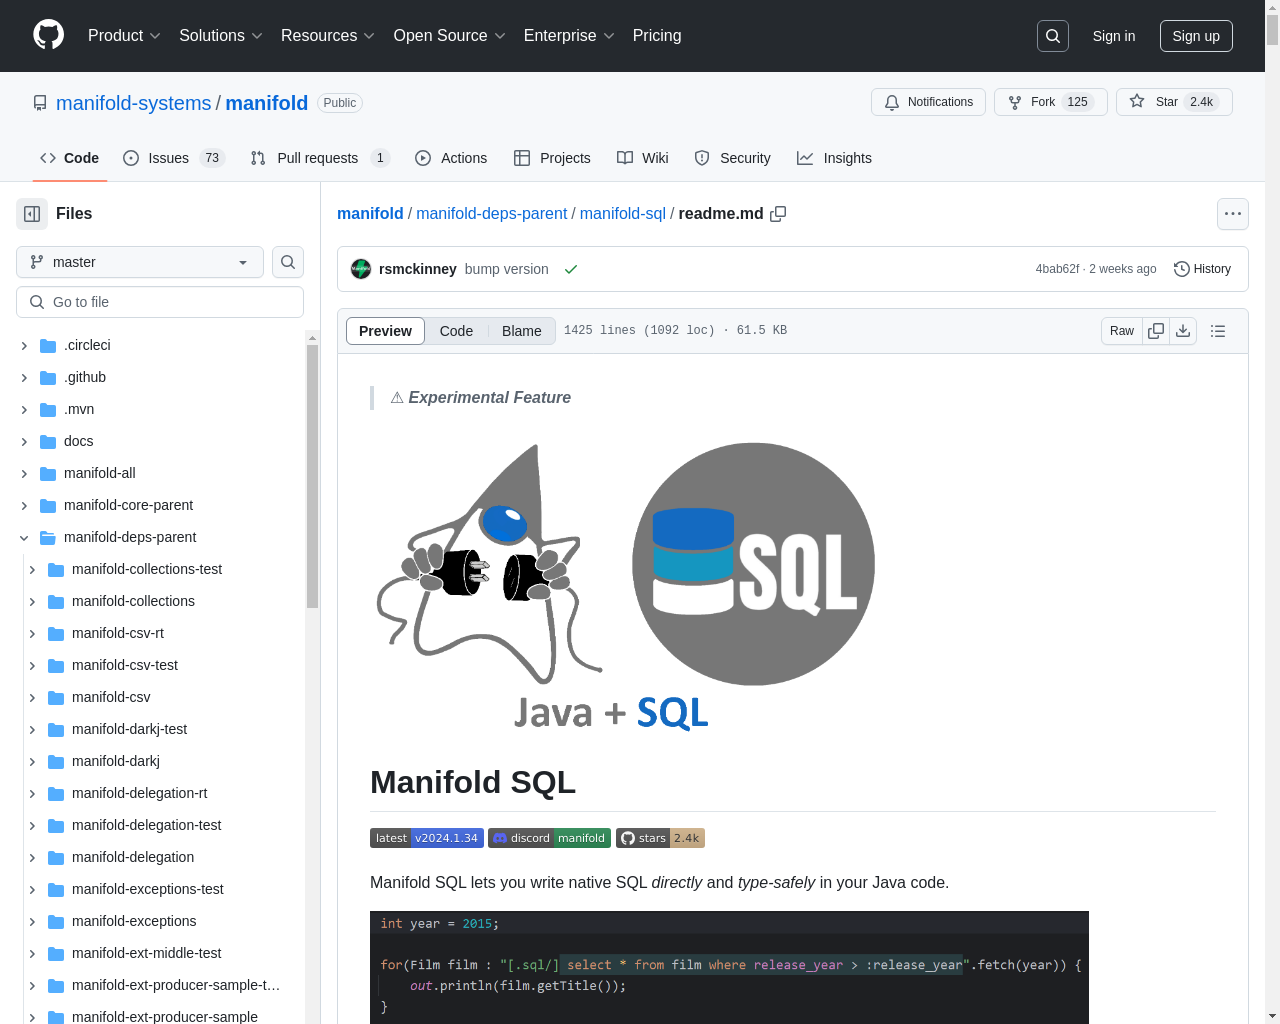Open the Resources menu dropdown

tap(328, 36)
